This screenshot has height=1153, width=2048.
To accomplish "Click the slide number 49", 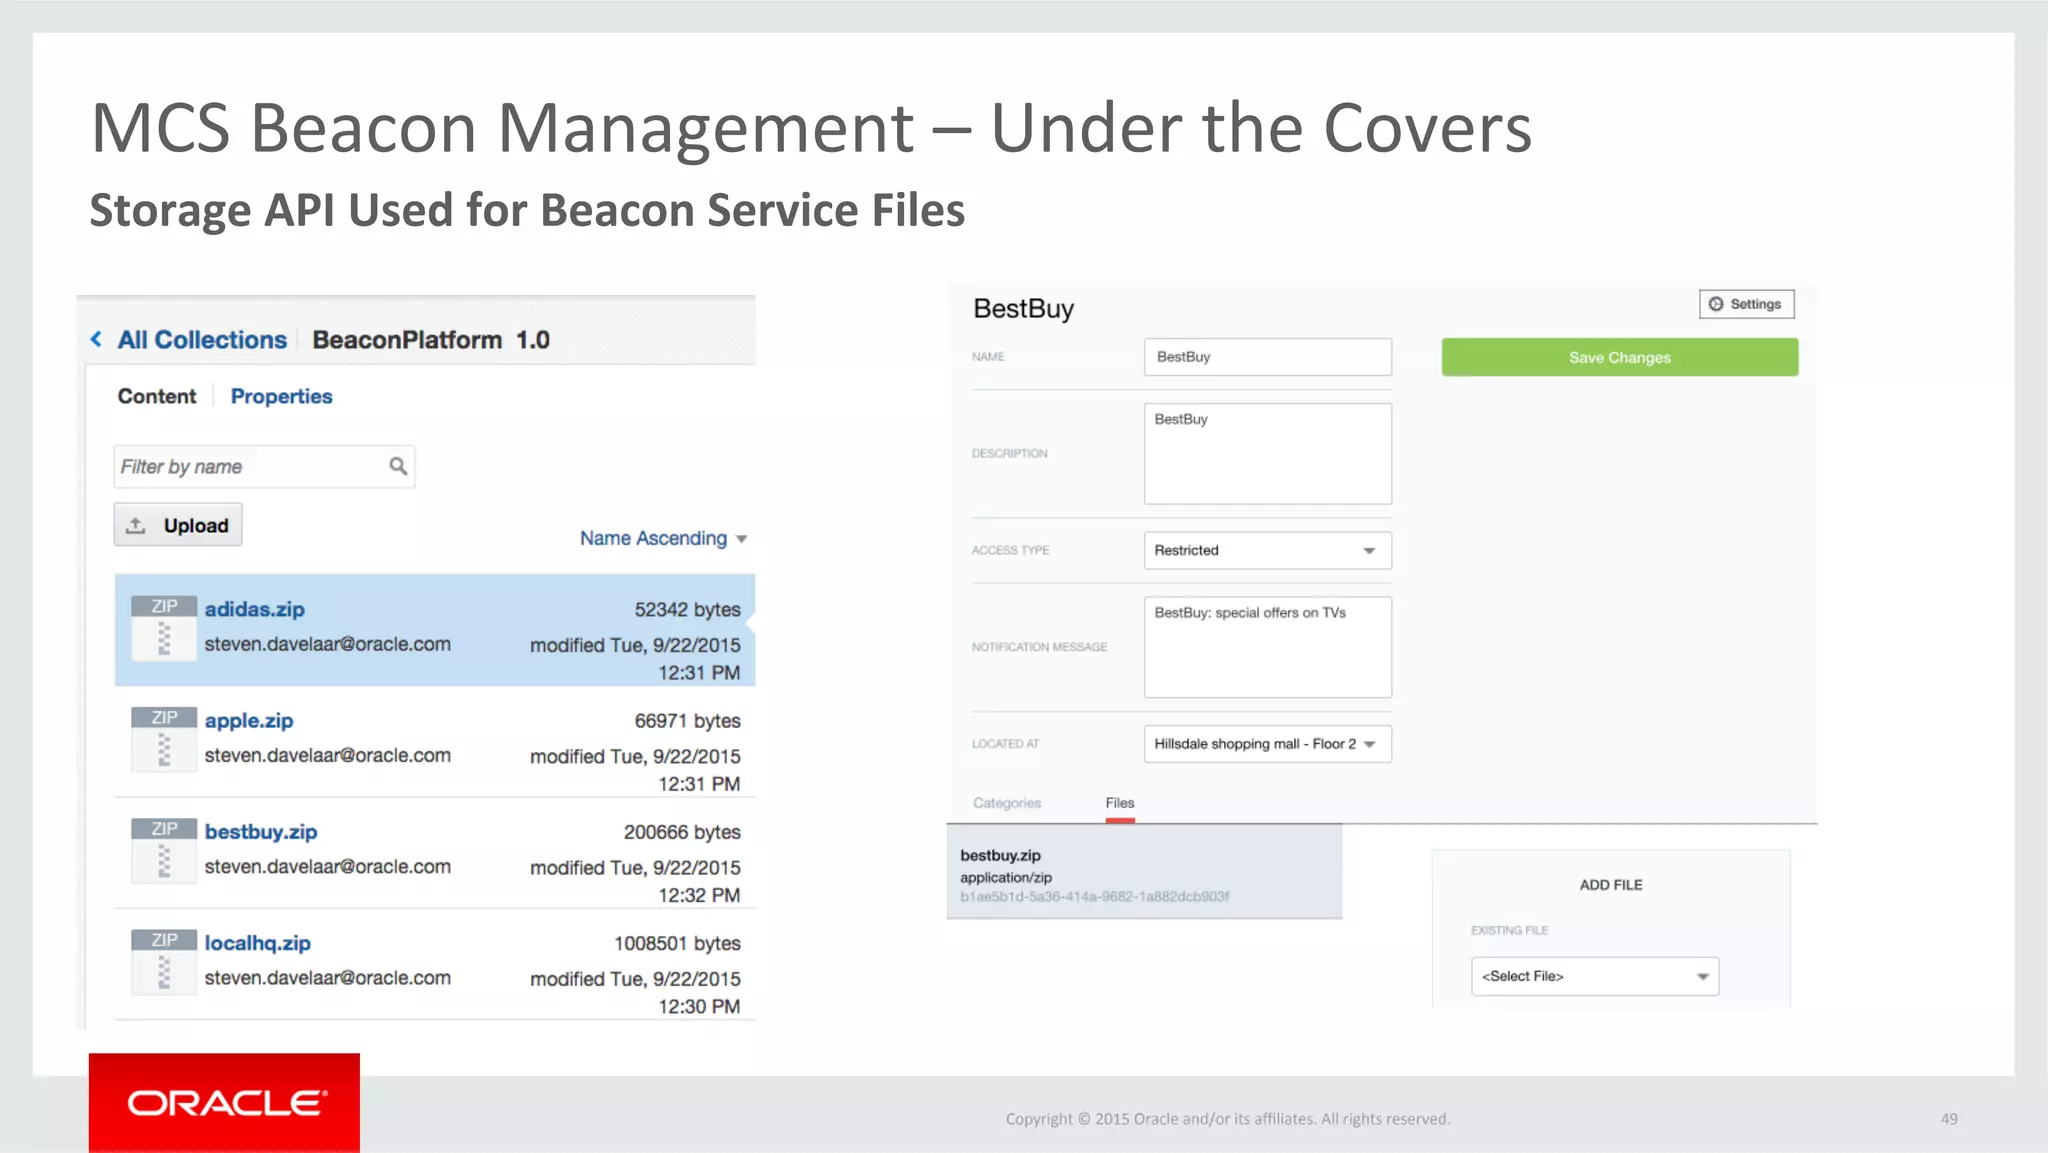I will [x=1949, y=1119].
